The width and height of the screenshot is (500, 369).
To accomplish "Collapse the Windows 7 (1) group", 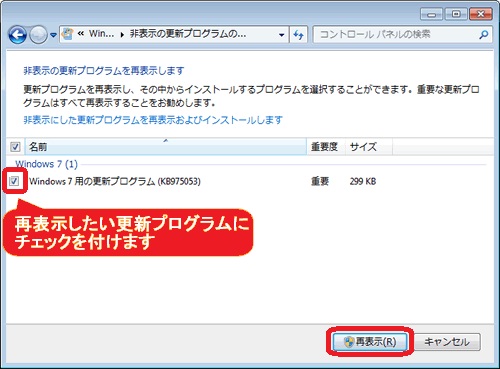I will pyautogui.click(x=46, y=164).
